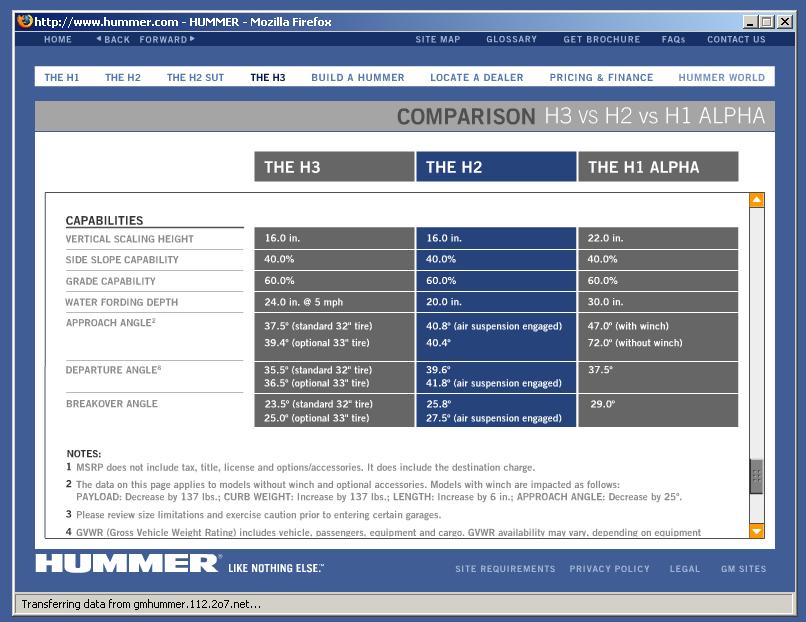Click the status bar 'Transferring data' message
This screenshot has width=806, height=622.
pos(141,604)
